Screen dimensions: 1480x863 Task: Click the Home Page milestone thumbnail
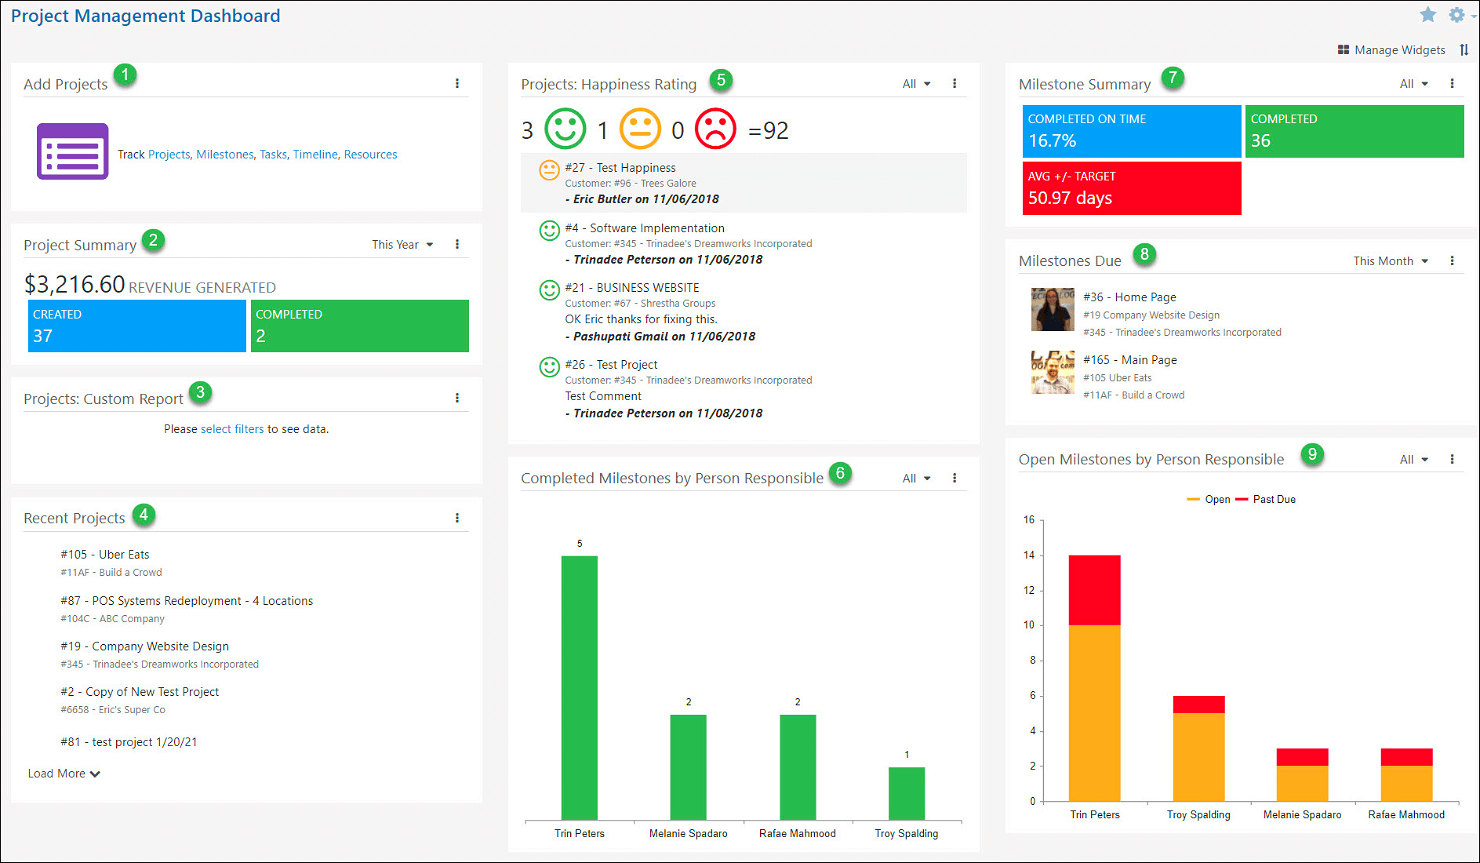pyautogui.click(x=1052, y=310)
